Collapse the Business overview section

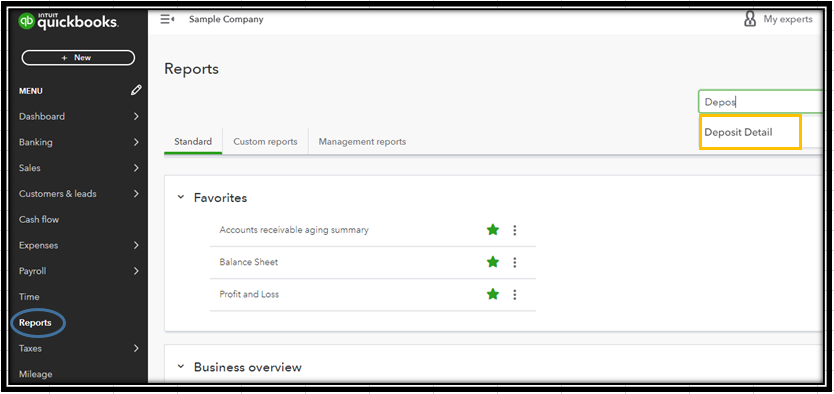[181, 366]
